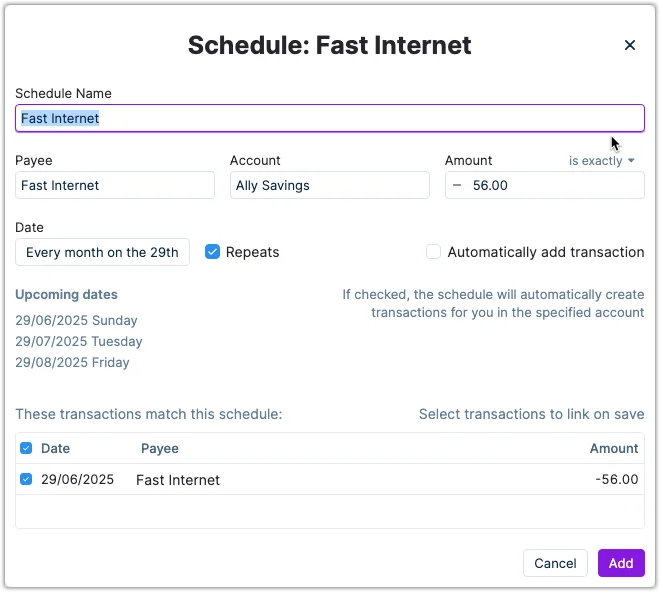660x592 pixels.
Task: Click the Automatically add transaction label text
Action: click(x=545, y=252)
